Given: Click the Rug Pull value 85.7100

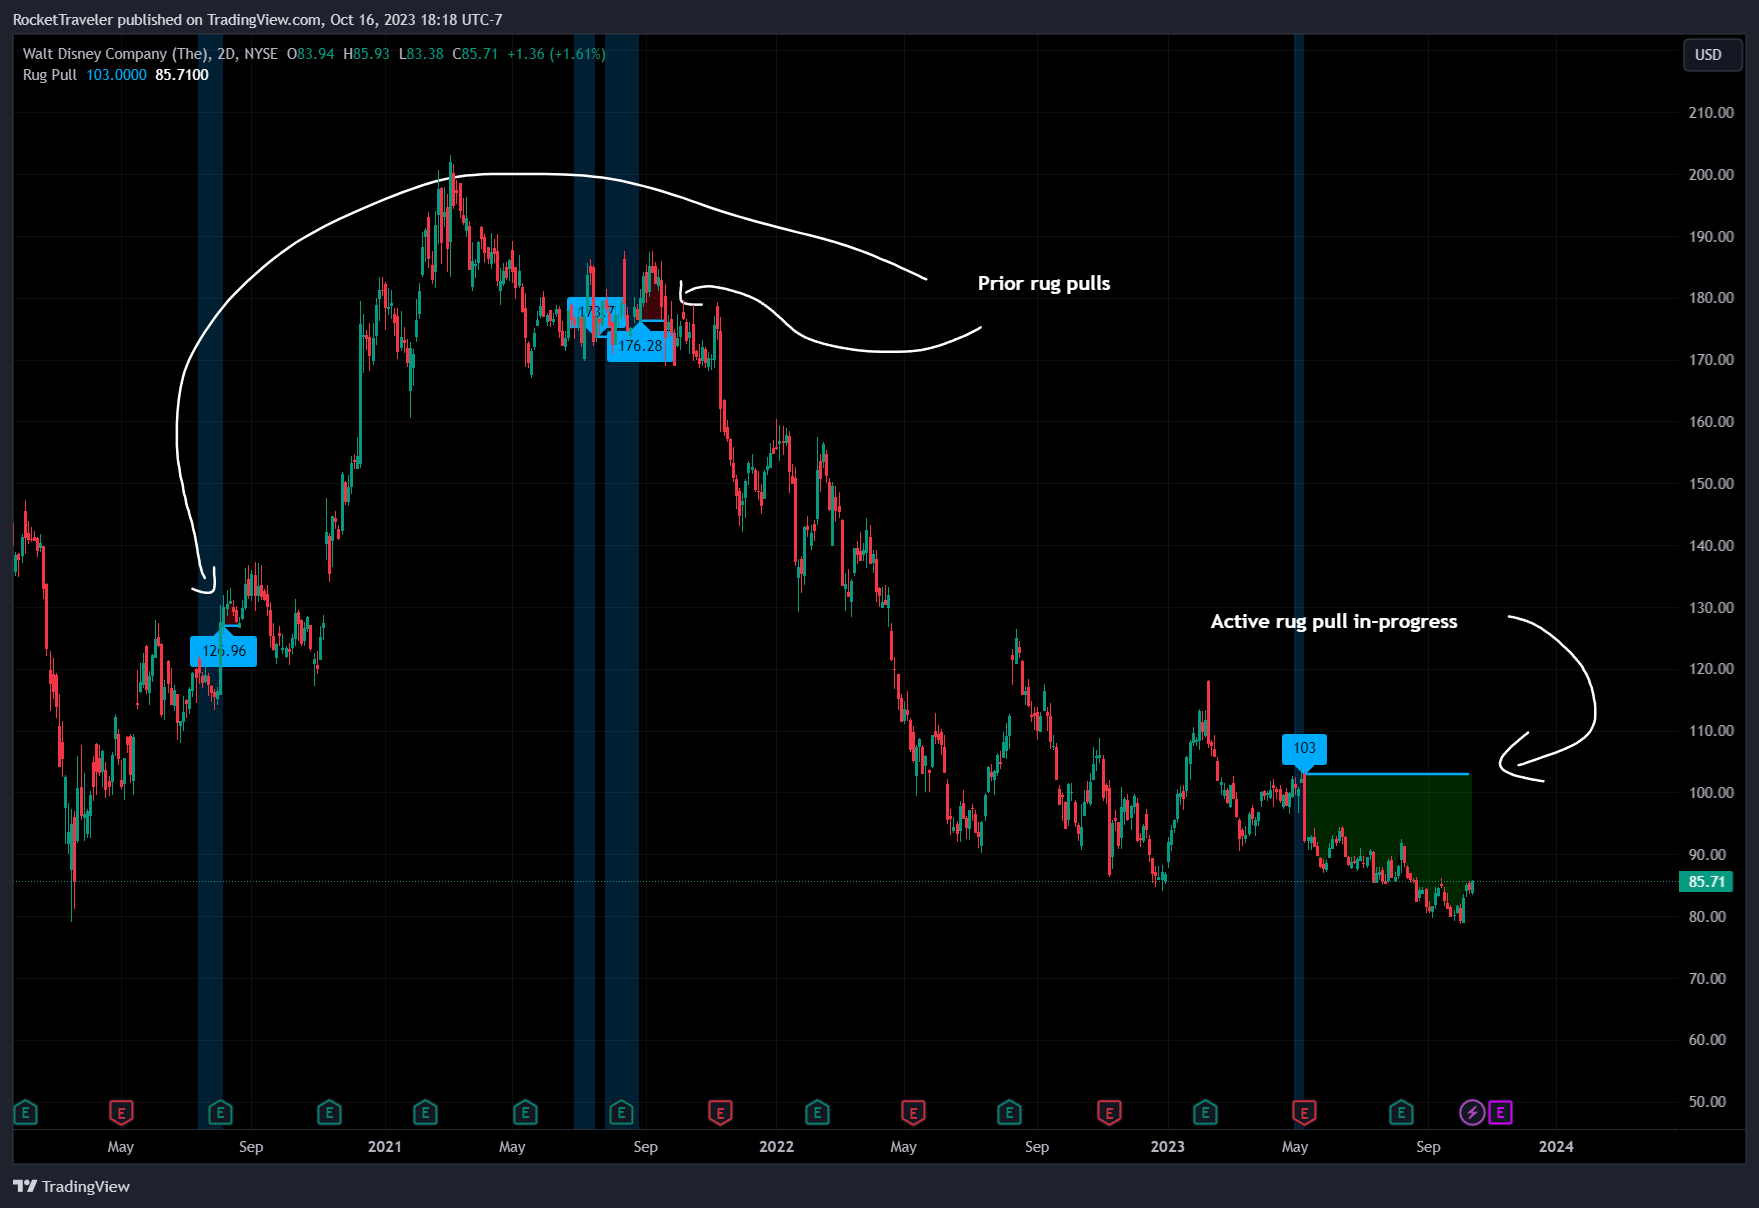Looking at the screenshot, I should pyautogui.click(x=182, y=75).
